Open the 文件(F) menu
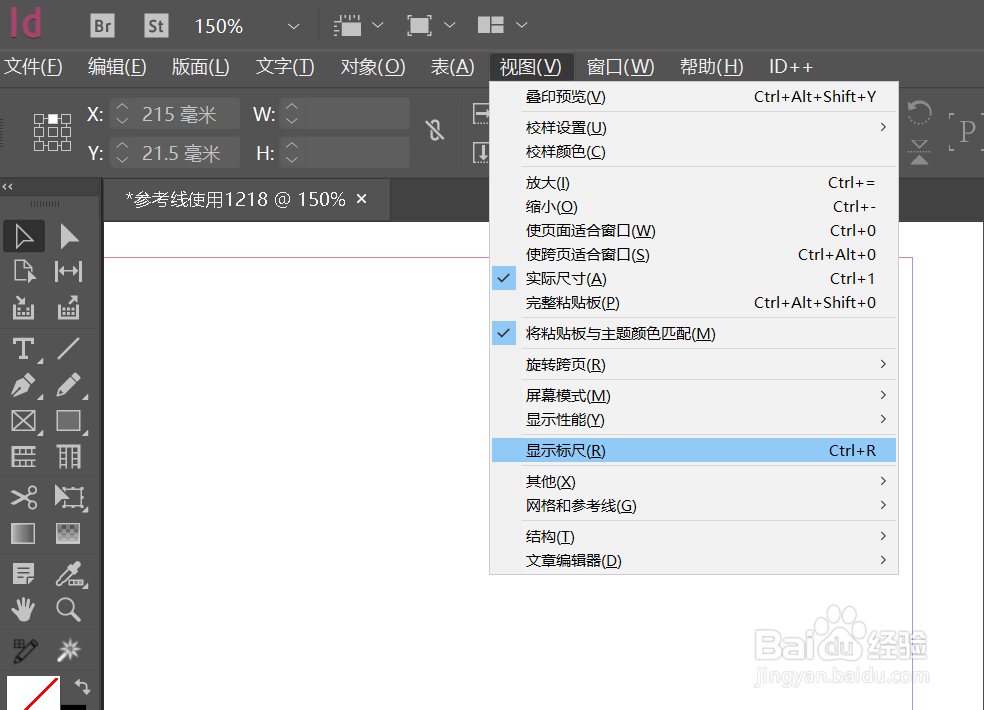 pyautogui.click(x=33, y=67)
